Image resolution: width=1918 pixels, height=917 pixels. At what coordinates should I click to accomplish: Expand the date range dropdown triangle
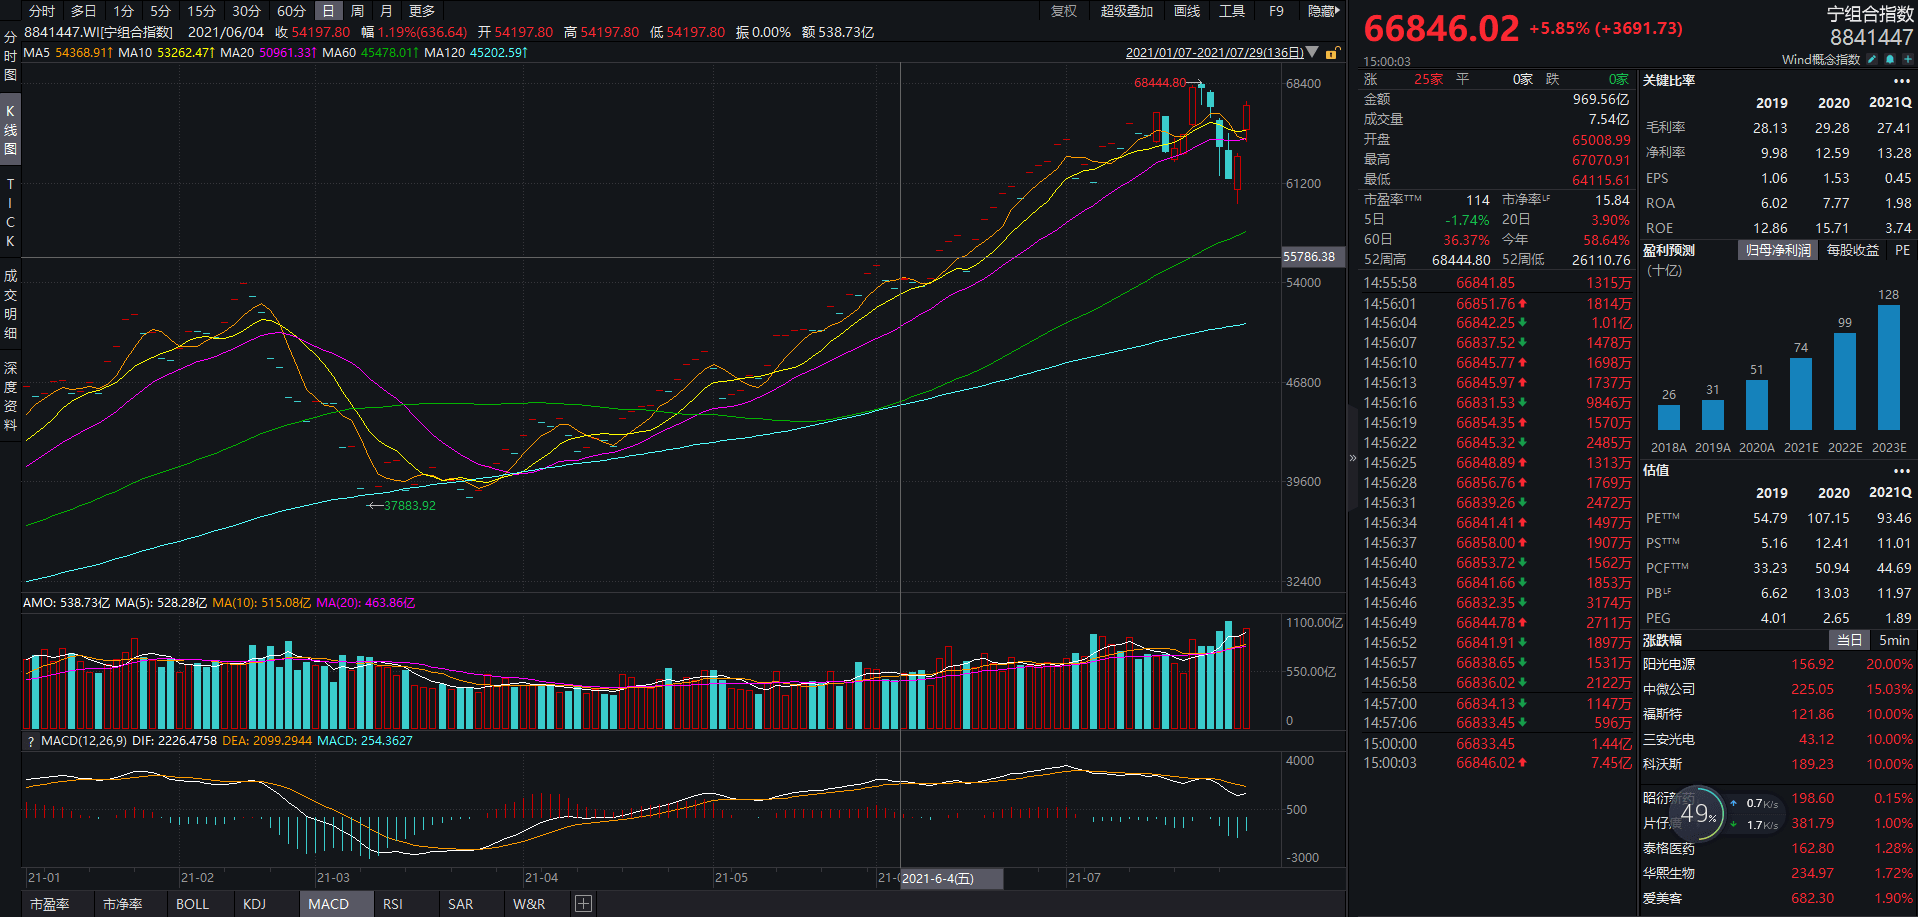point(1312,52)
